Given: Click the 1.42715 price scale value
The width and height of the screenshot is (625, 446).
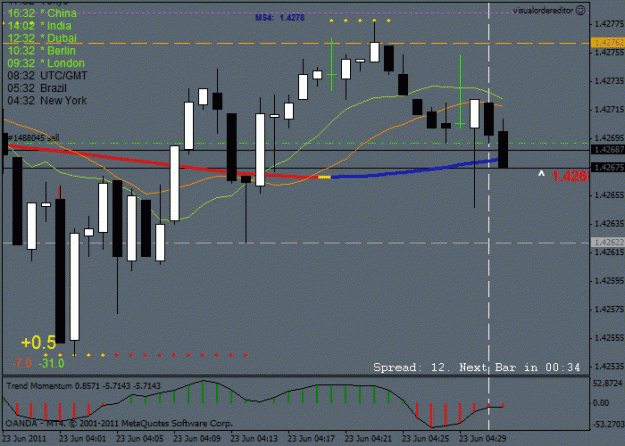Looking at the screenshot, I should 607,110.
